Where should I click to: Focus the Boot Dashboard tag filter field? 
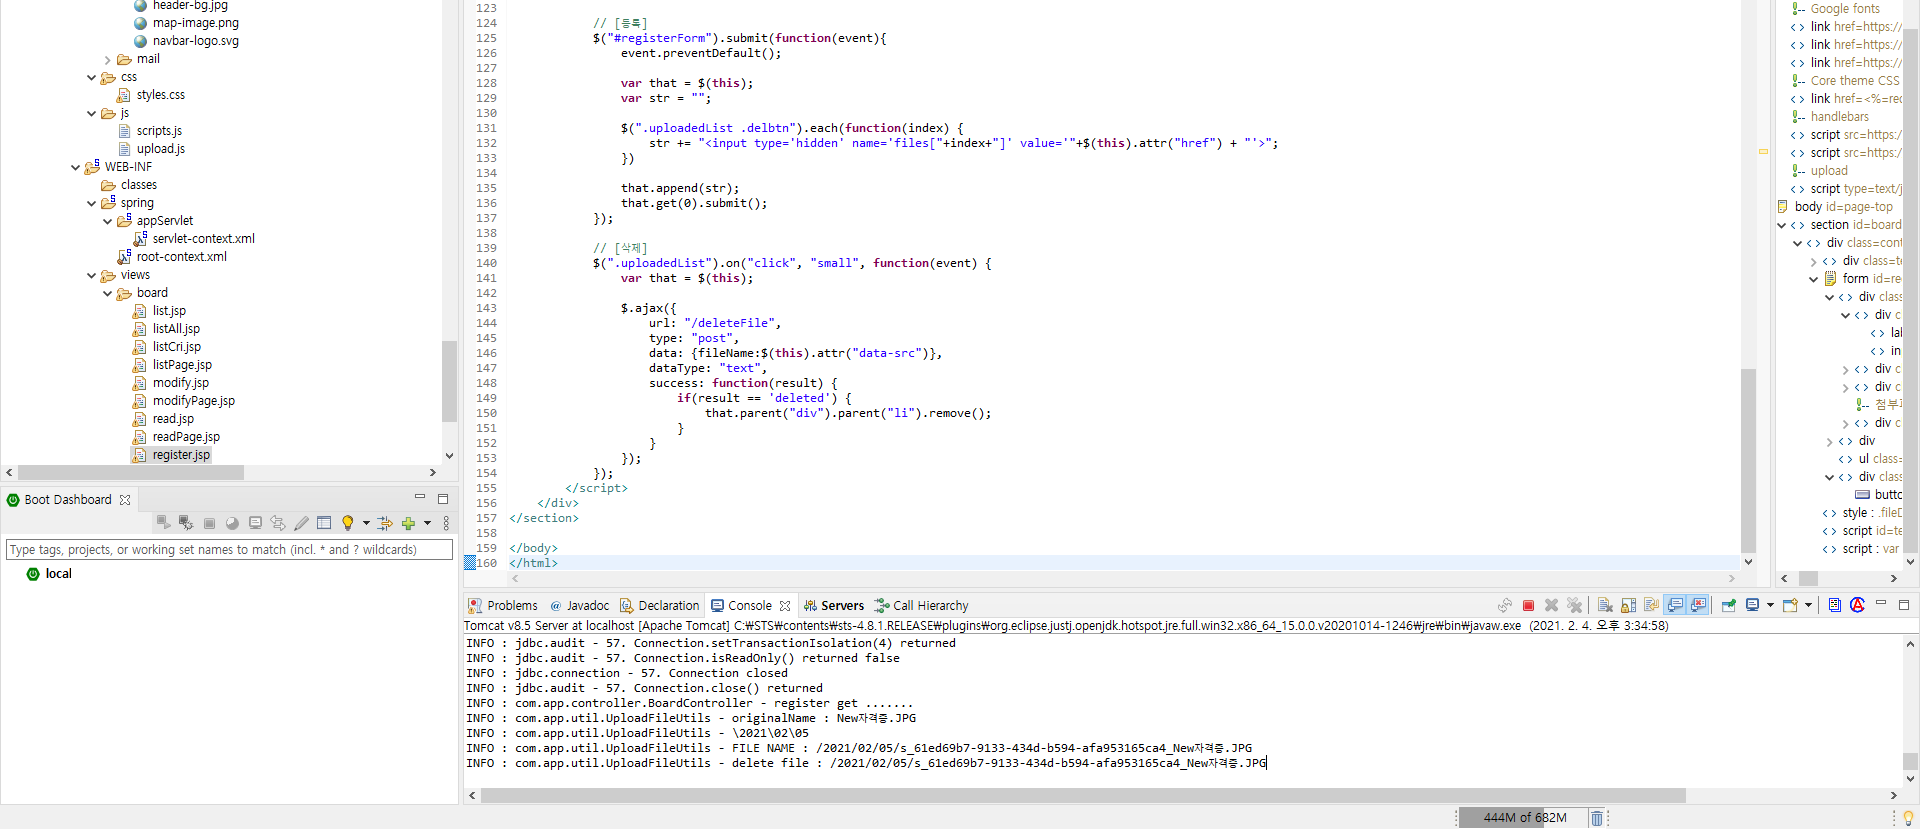[230, 550]
